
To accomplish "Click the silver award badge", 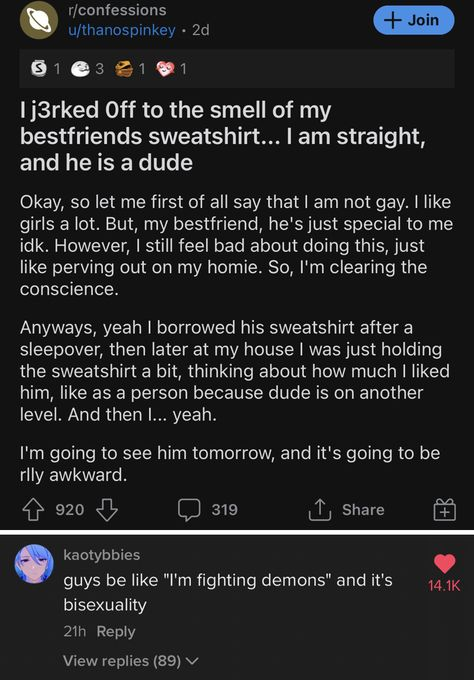I will pos(39,69).
